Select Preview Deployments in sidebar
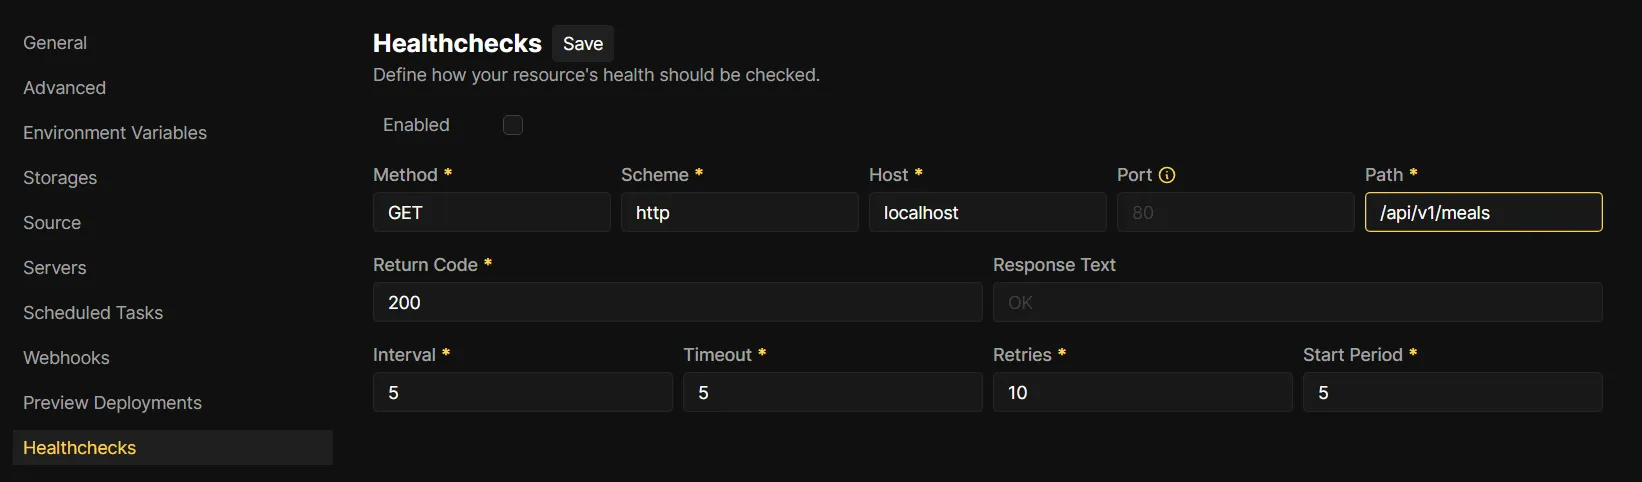 (113, 403)
